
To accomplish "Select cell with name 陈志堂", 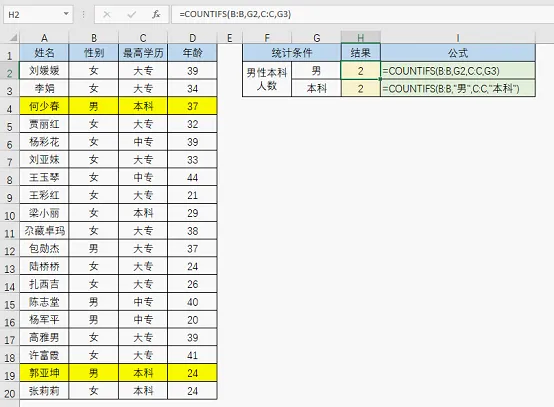I will coord(44,302).
